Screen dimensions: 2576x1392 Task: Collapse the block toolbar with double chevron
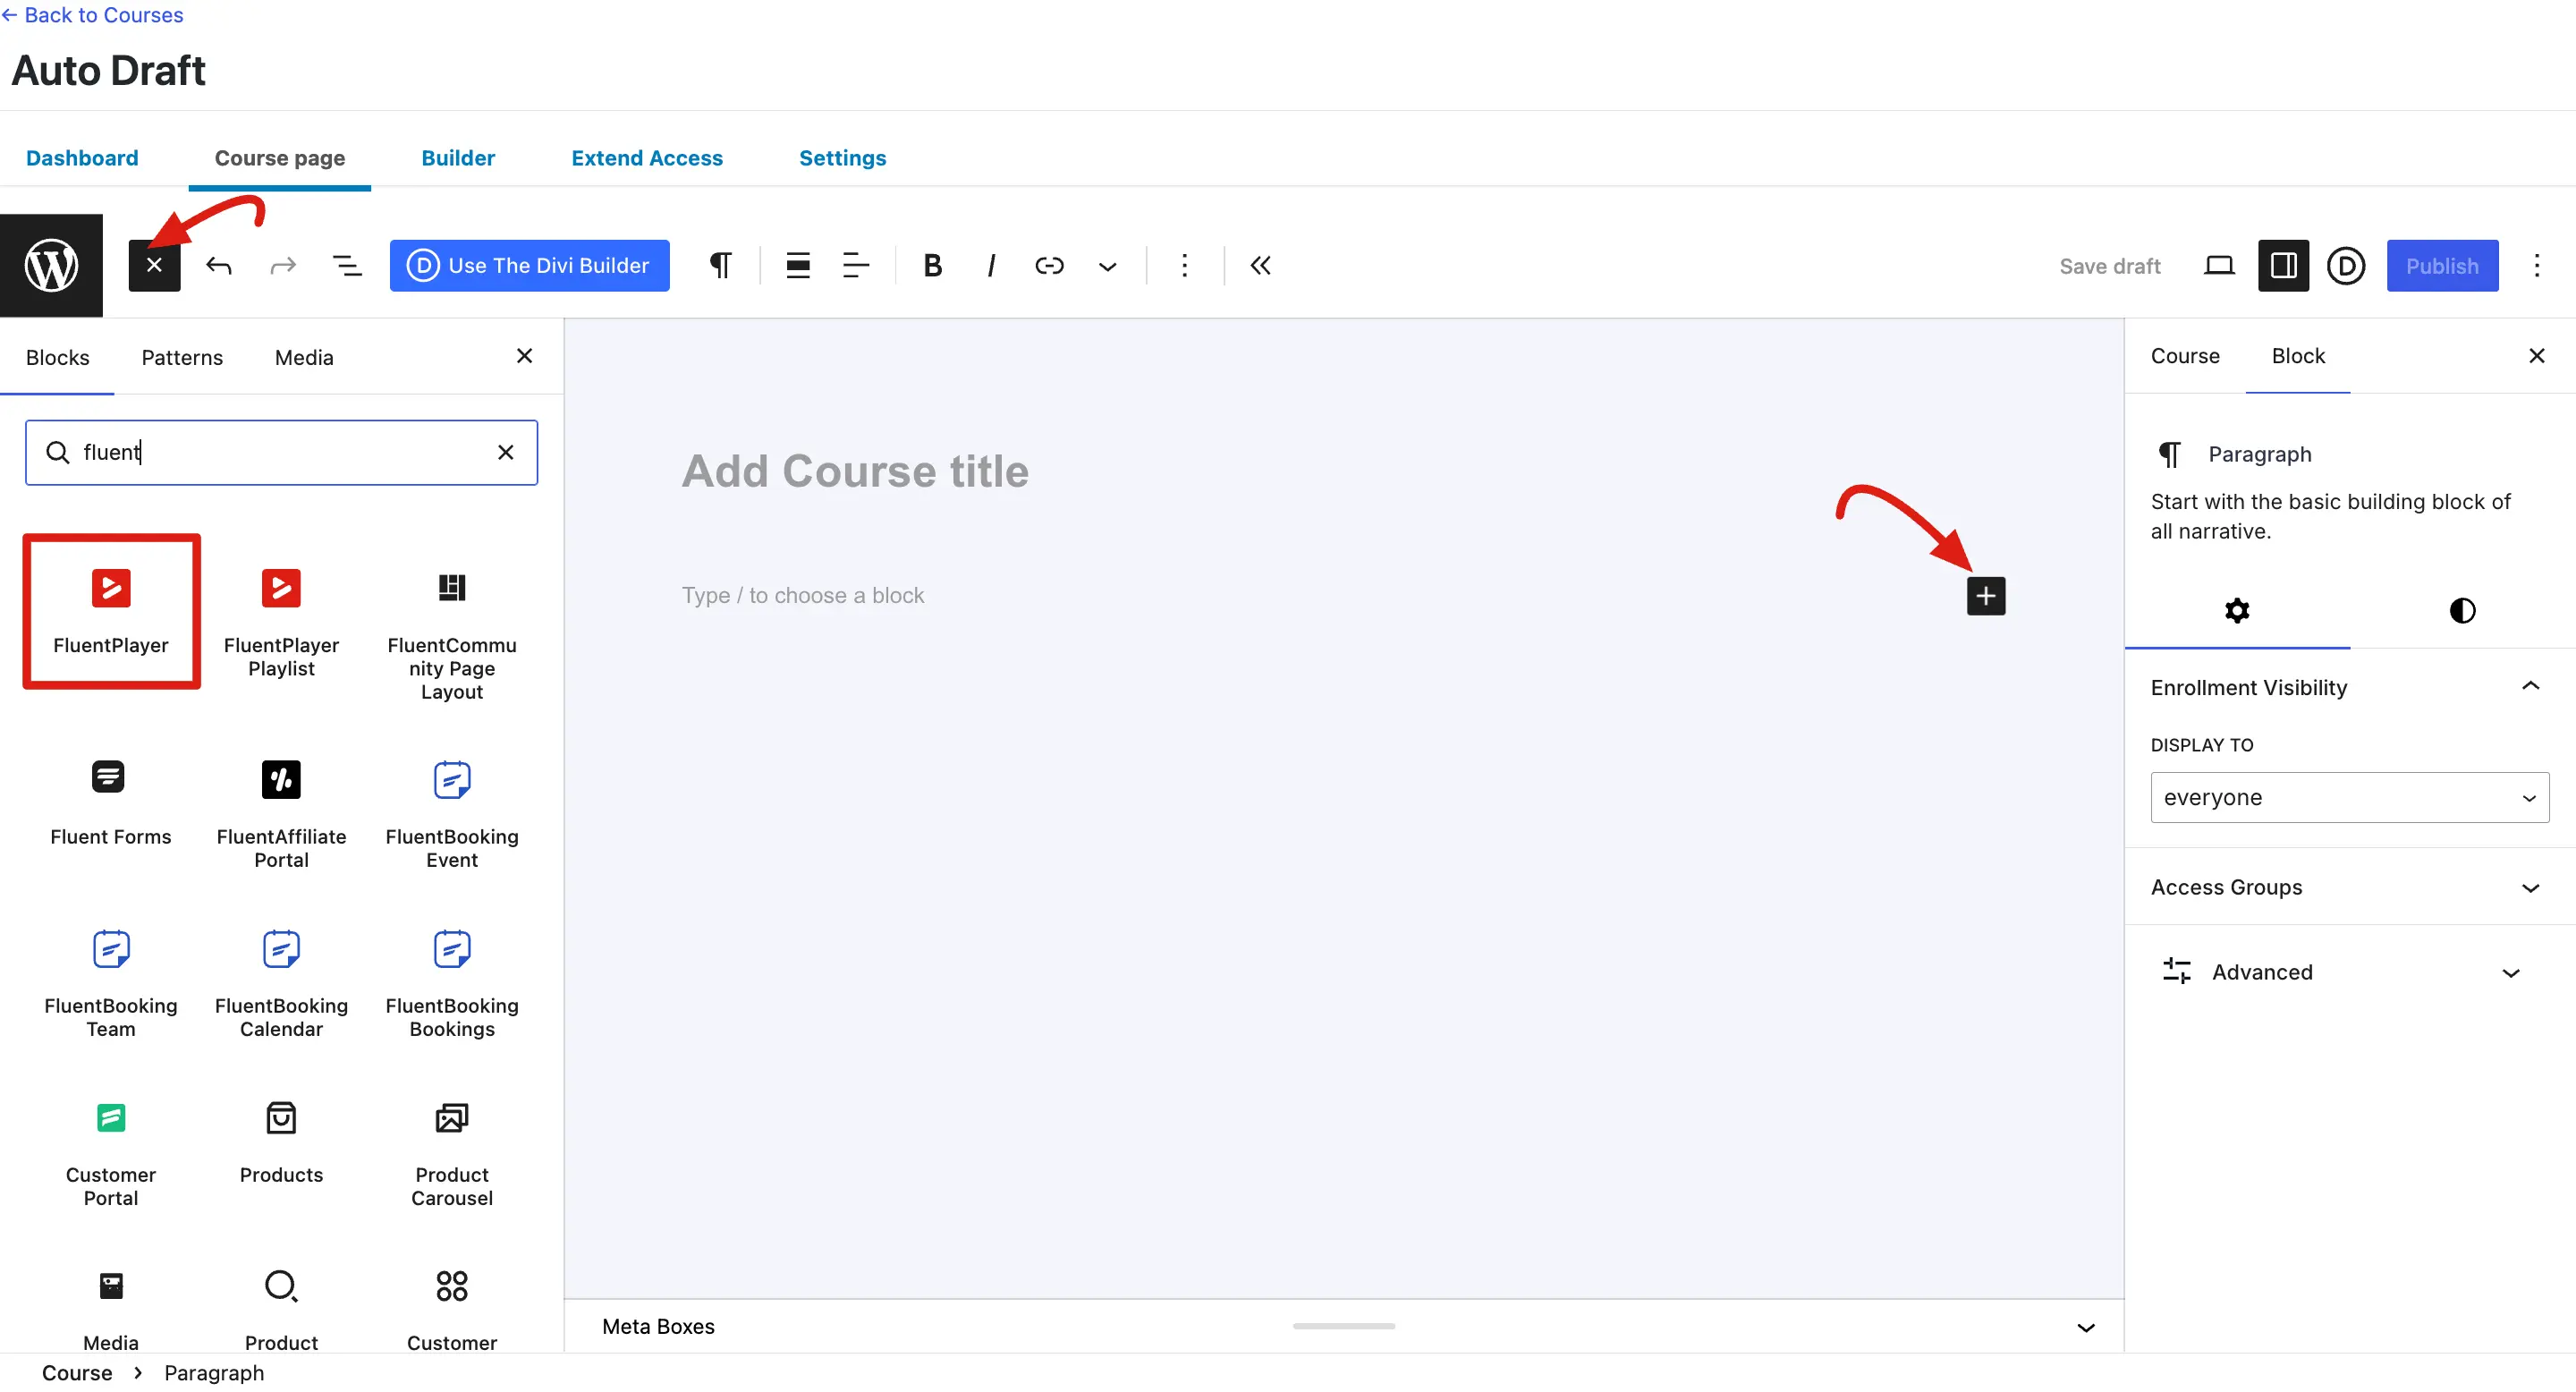pyautogui.click(x=1260, y=265)
